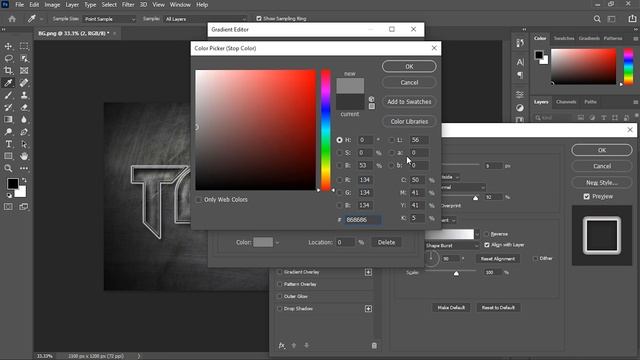
Task: Select the H hue radio button
Action: pos(340,140)
